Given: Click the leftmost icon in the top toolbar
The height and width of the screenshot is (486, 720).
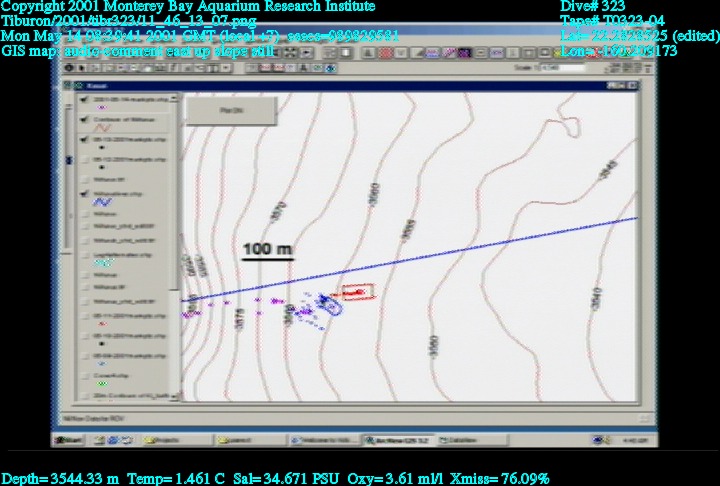Looking at the screenshot, I should click(69, 68).
